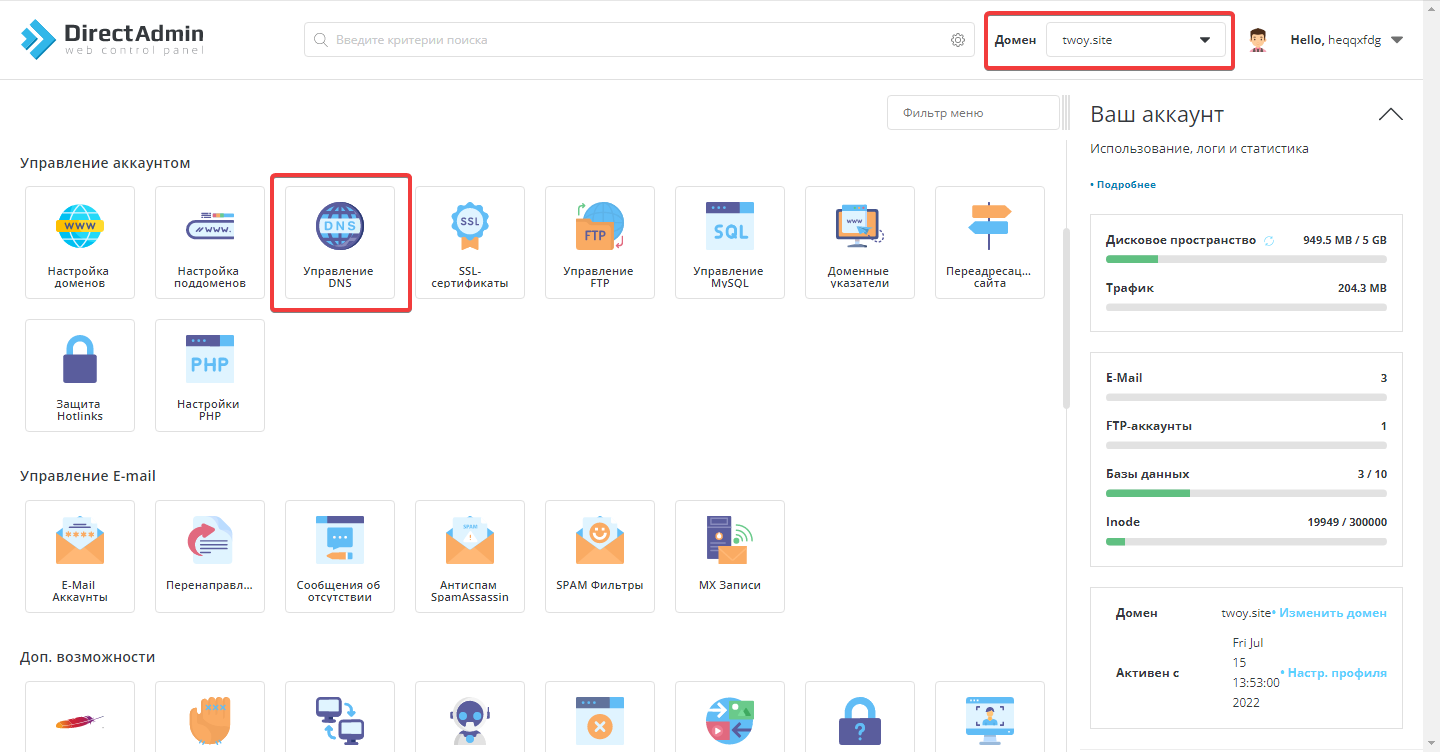Image resolution: width=1440 pixels, height=752 pixels.
Task: Click the search settings gear icon
Action: [x=958, y=40]
